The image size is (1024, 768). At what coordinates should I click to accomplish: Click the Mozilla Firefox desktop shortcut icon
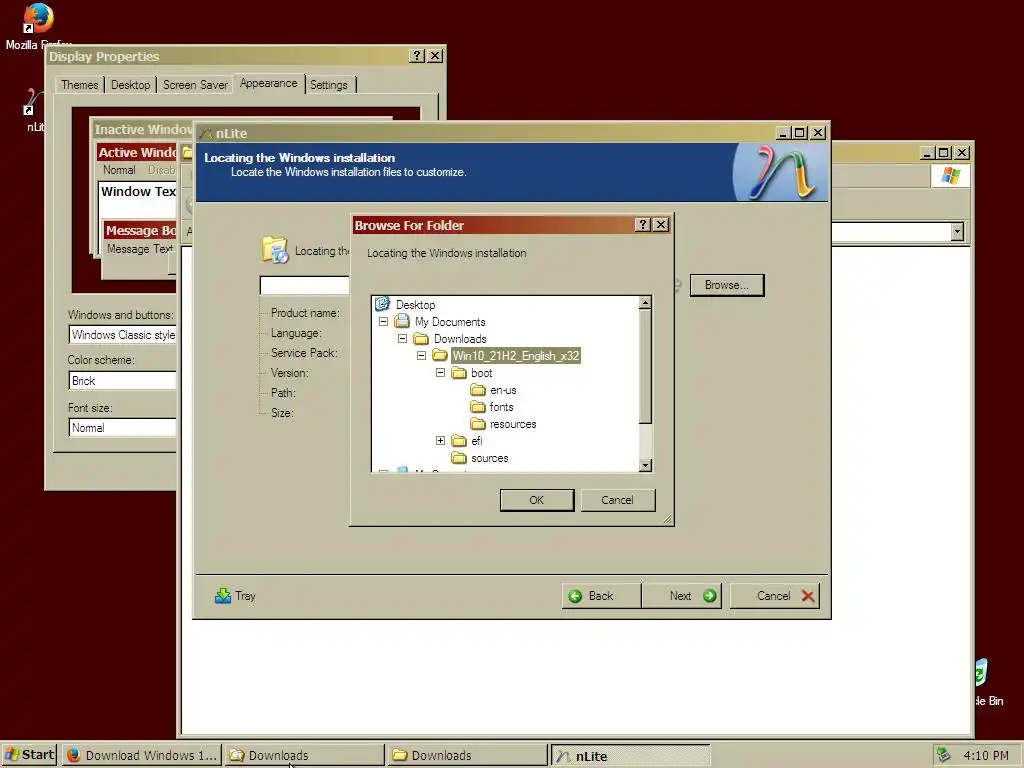pyautogui.click(x=37, y=18)
